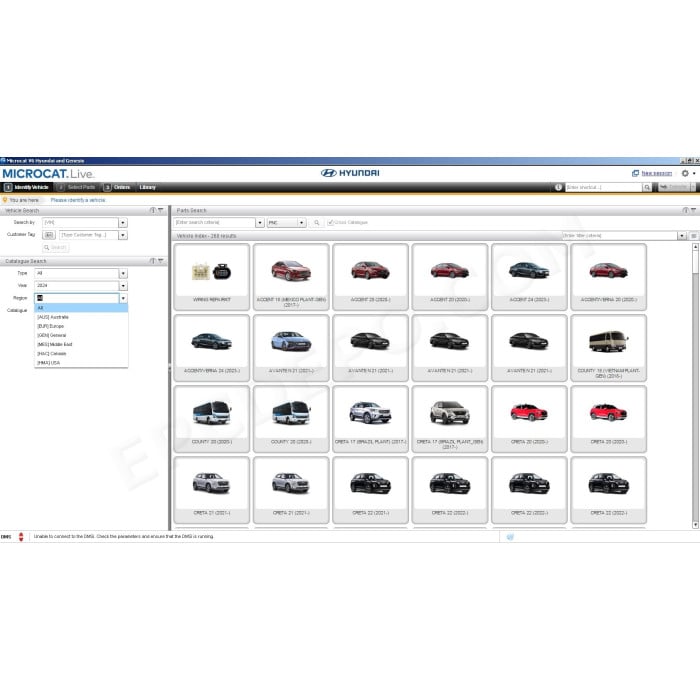Open the Accent/Verna 24 (2023-) thumbnail
The image size is (700, 700).
212,348
